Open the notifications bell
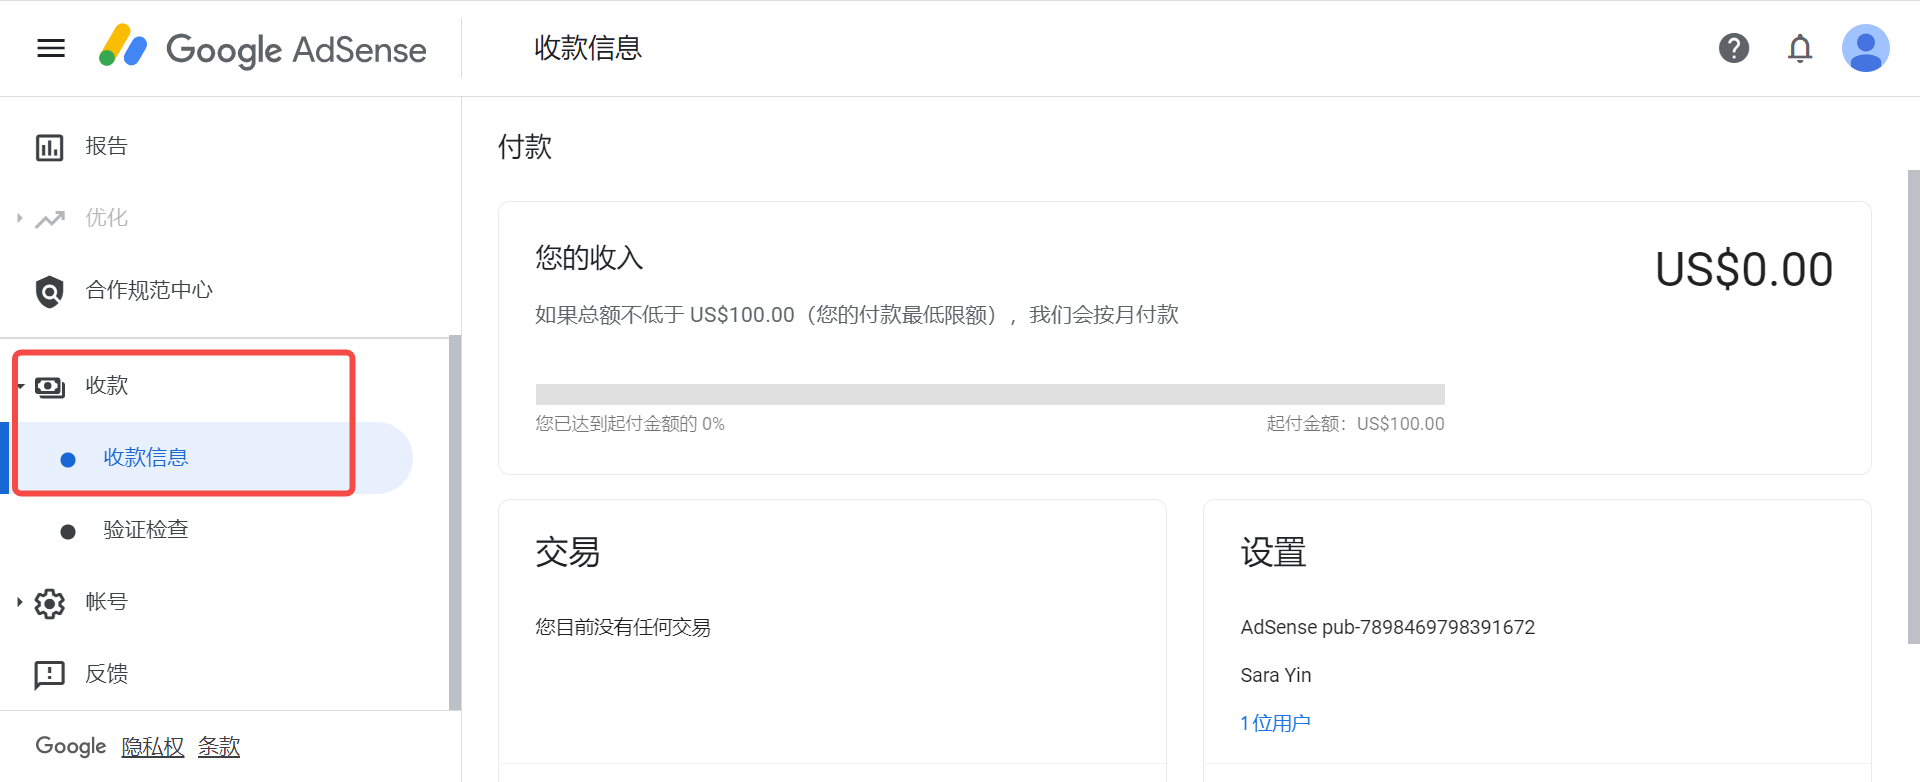The height and width of the screenshot is (782, 1920). (x=1799, y=48)
